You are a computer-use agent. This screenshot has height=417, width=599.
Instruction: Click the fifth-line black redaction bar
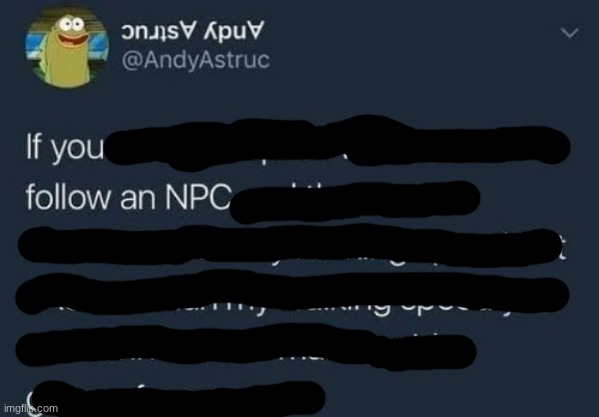click(x=246, y=347)
